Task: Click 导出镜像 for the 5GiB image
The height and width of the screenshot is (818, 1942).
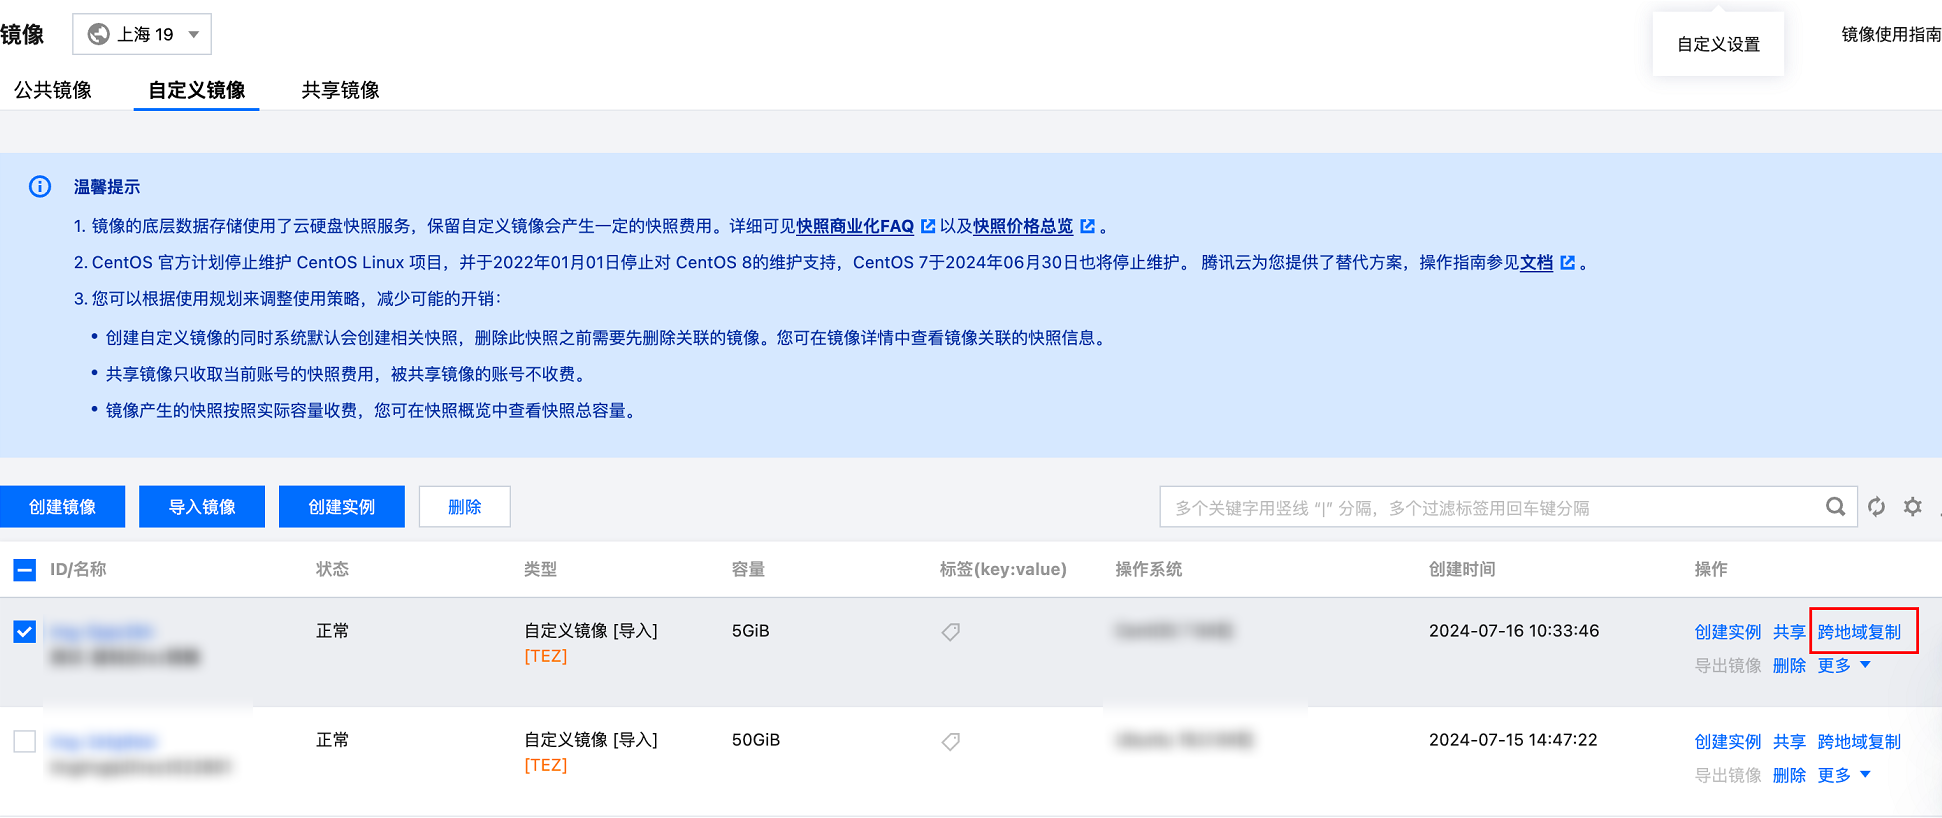Action: coord(1728,666)
